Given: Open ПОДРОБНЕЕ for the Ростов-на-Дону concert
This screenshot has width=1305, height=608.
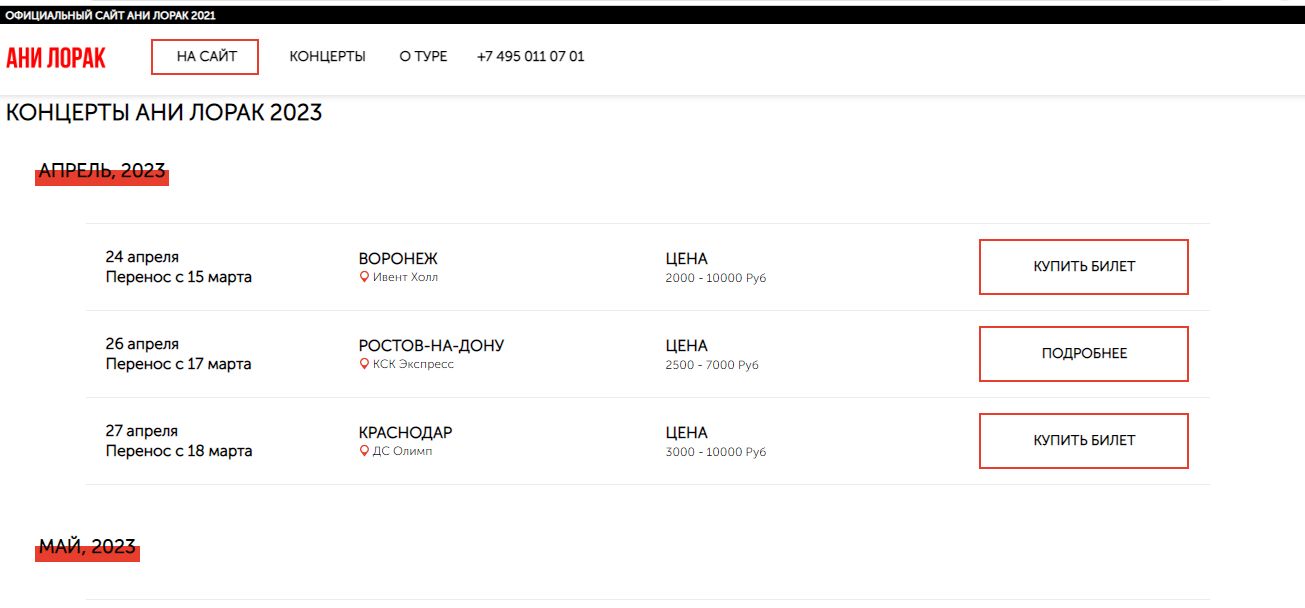Looking at the screenshot, I should tap(1084, 354).
